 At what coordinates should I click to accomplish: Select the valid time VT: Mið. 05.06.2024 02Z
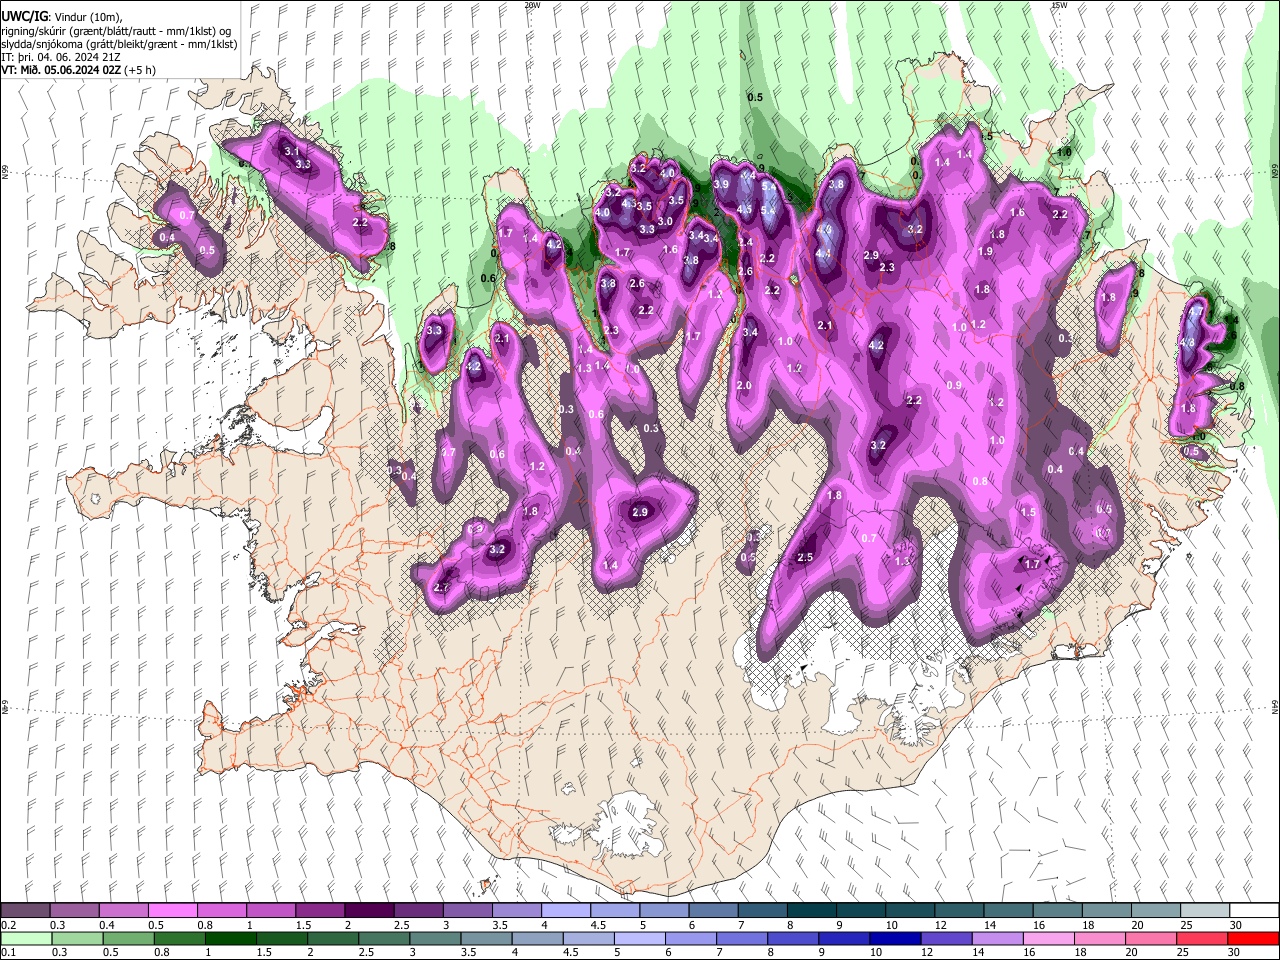click(x=61, y=71)
